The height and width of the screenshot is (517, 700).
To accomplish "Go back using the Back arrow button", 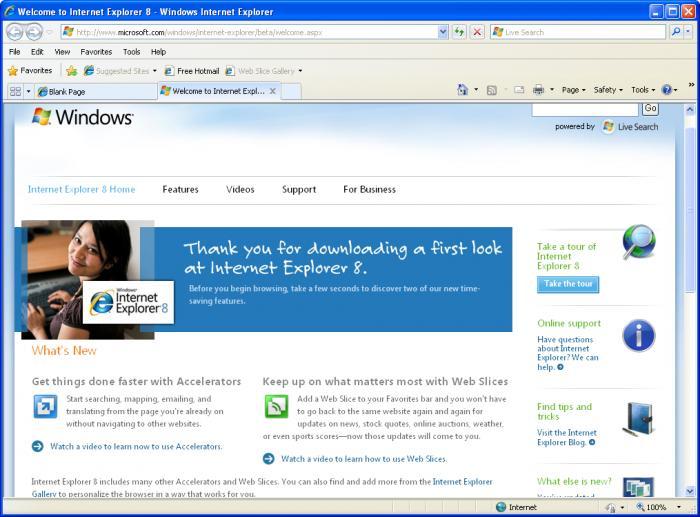I will pyautogui.click(x=15, y=32).
